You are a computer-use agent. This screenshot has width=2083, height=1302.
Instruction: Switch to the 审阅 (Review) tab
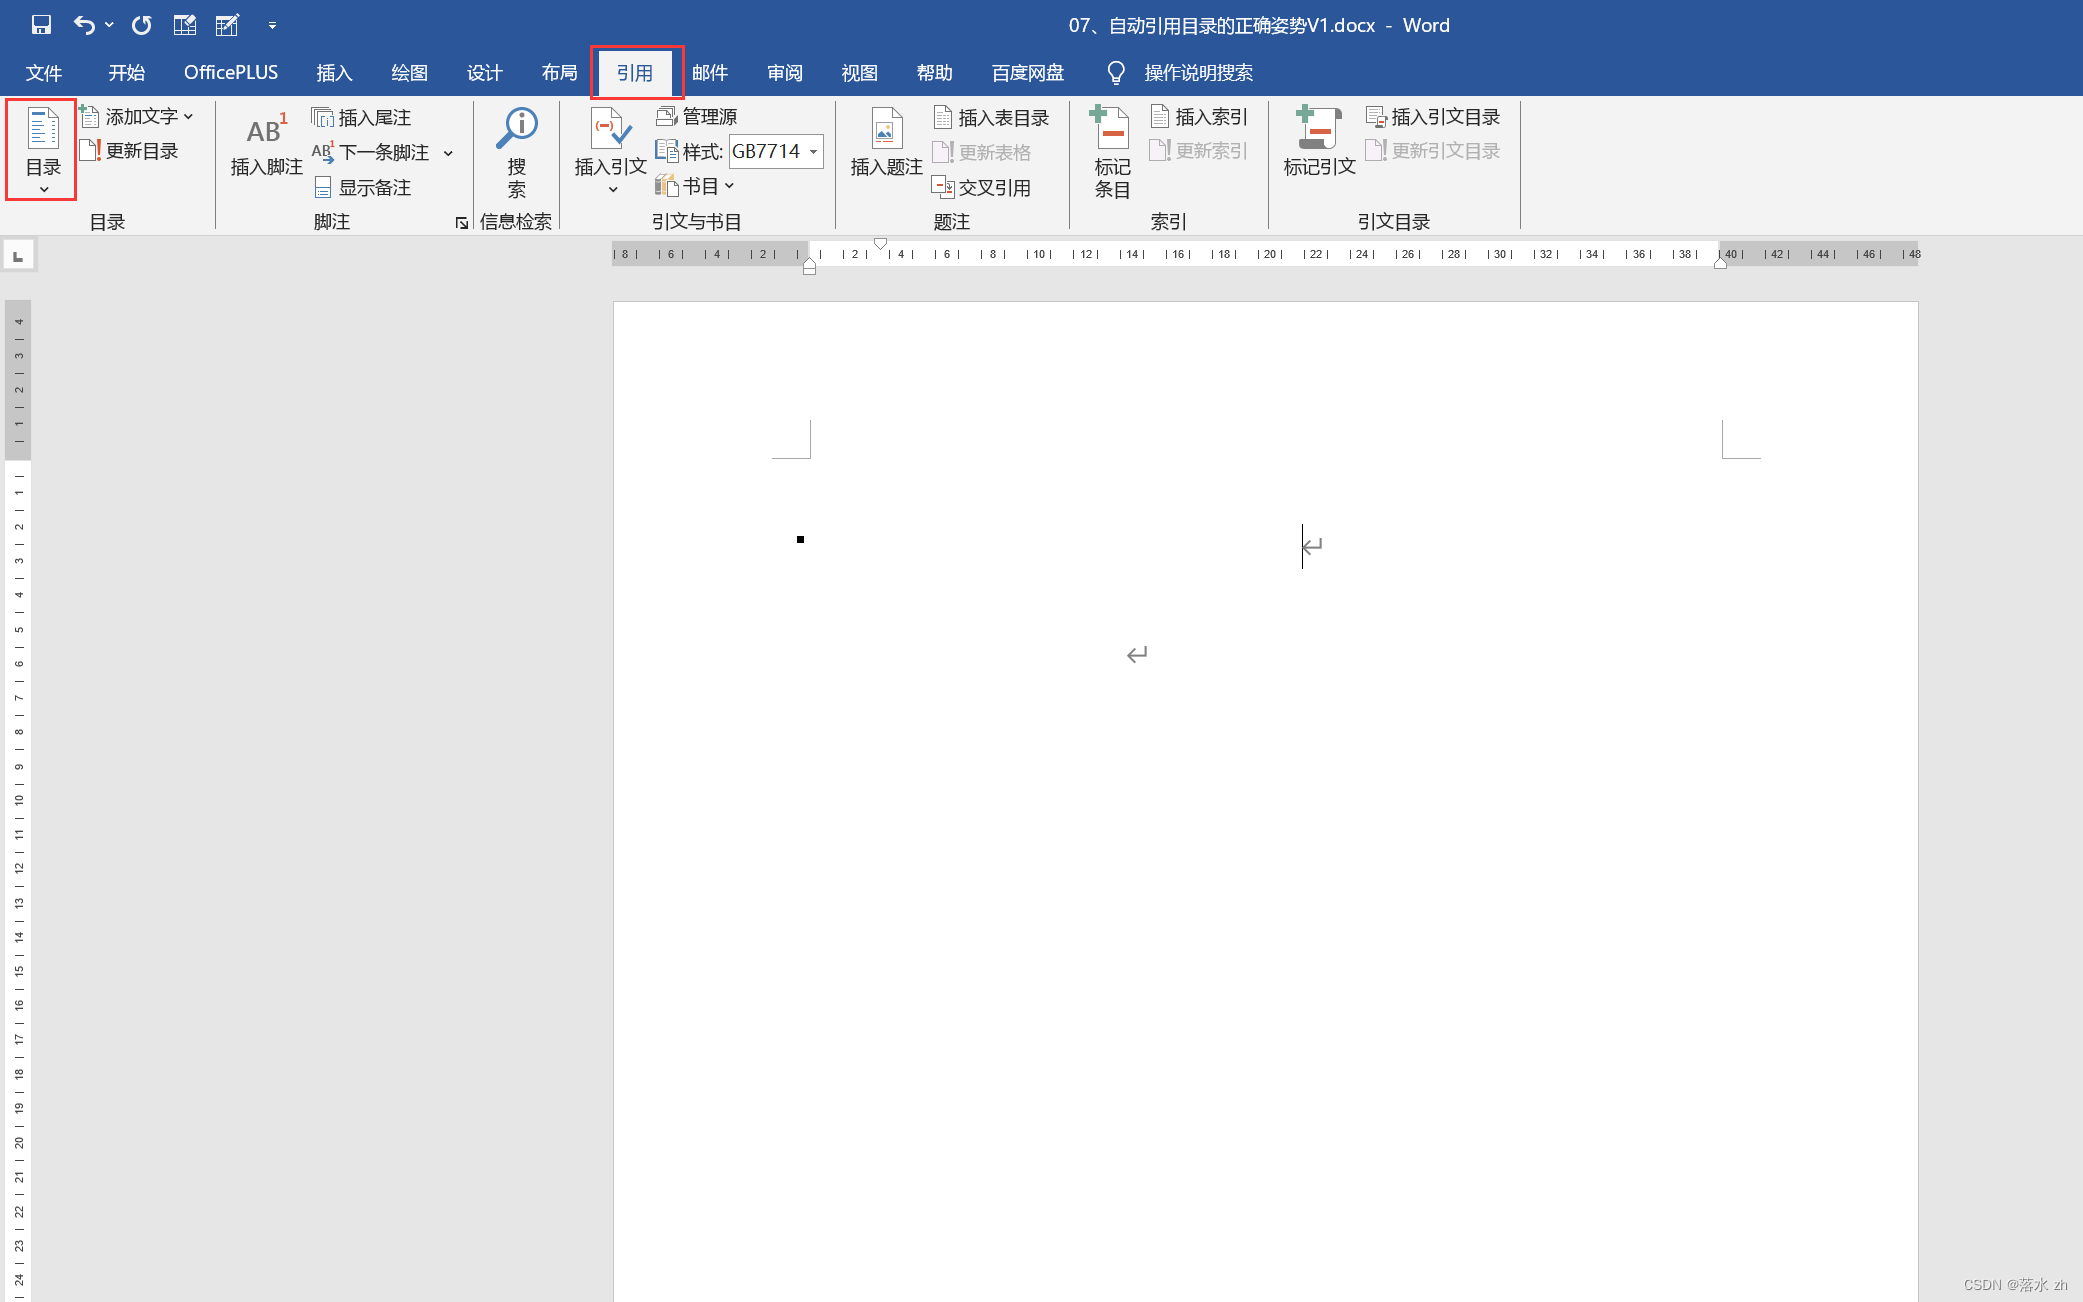(x=785, y=73)
